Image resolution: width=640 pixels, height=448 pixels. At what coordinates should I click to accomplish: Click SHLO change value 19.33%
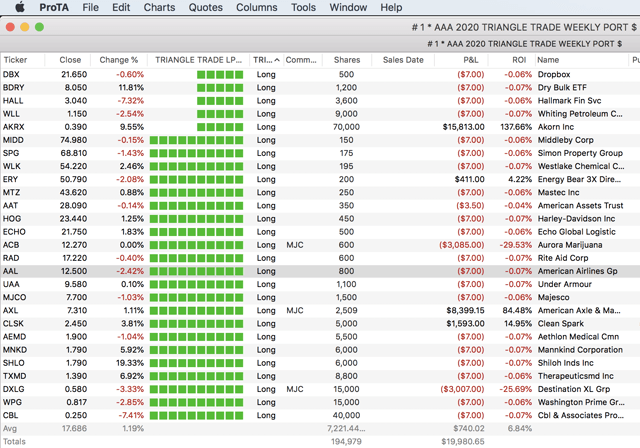point(130,363)
